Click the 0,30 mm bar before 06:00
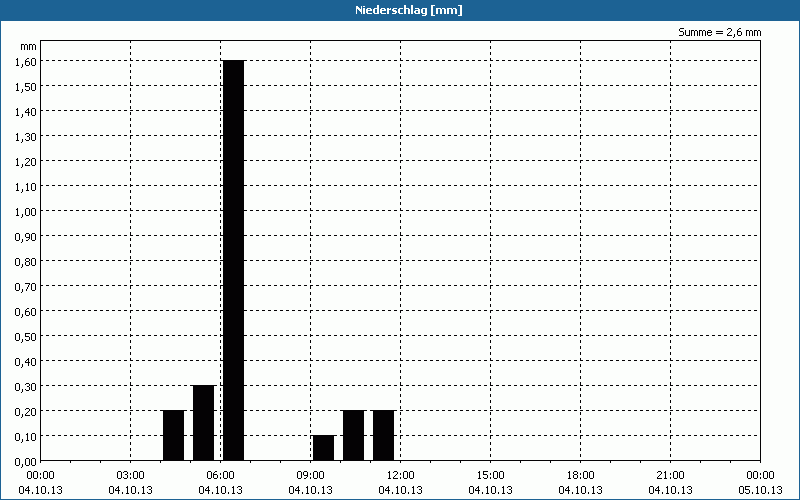800x500 pixels. pos(204,423)
